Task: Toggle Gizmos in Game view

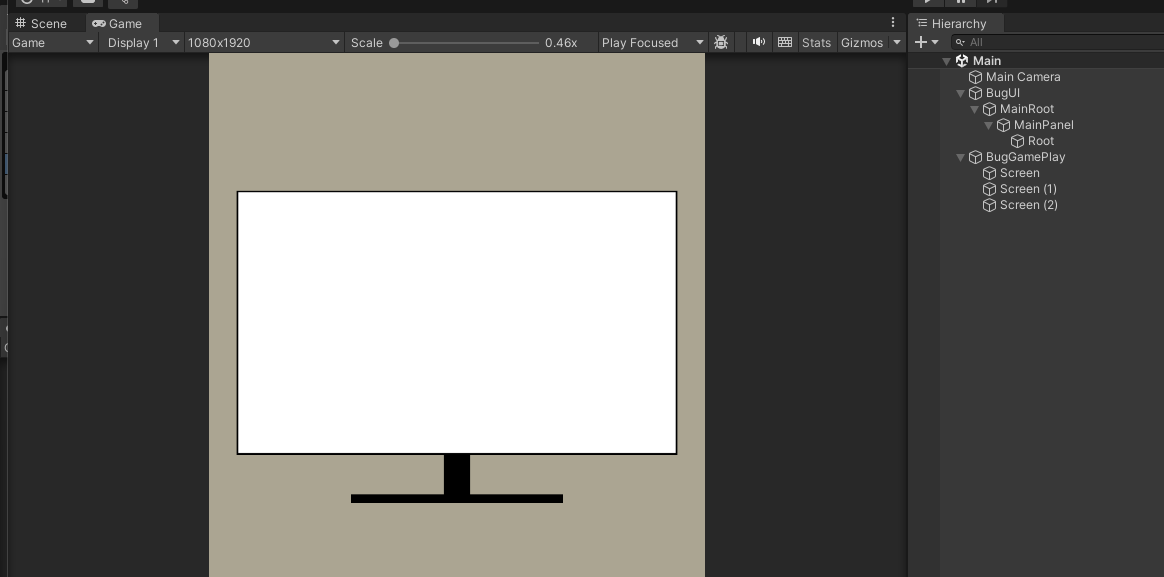Action: 862,42
